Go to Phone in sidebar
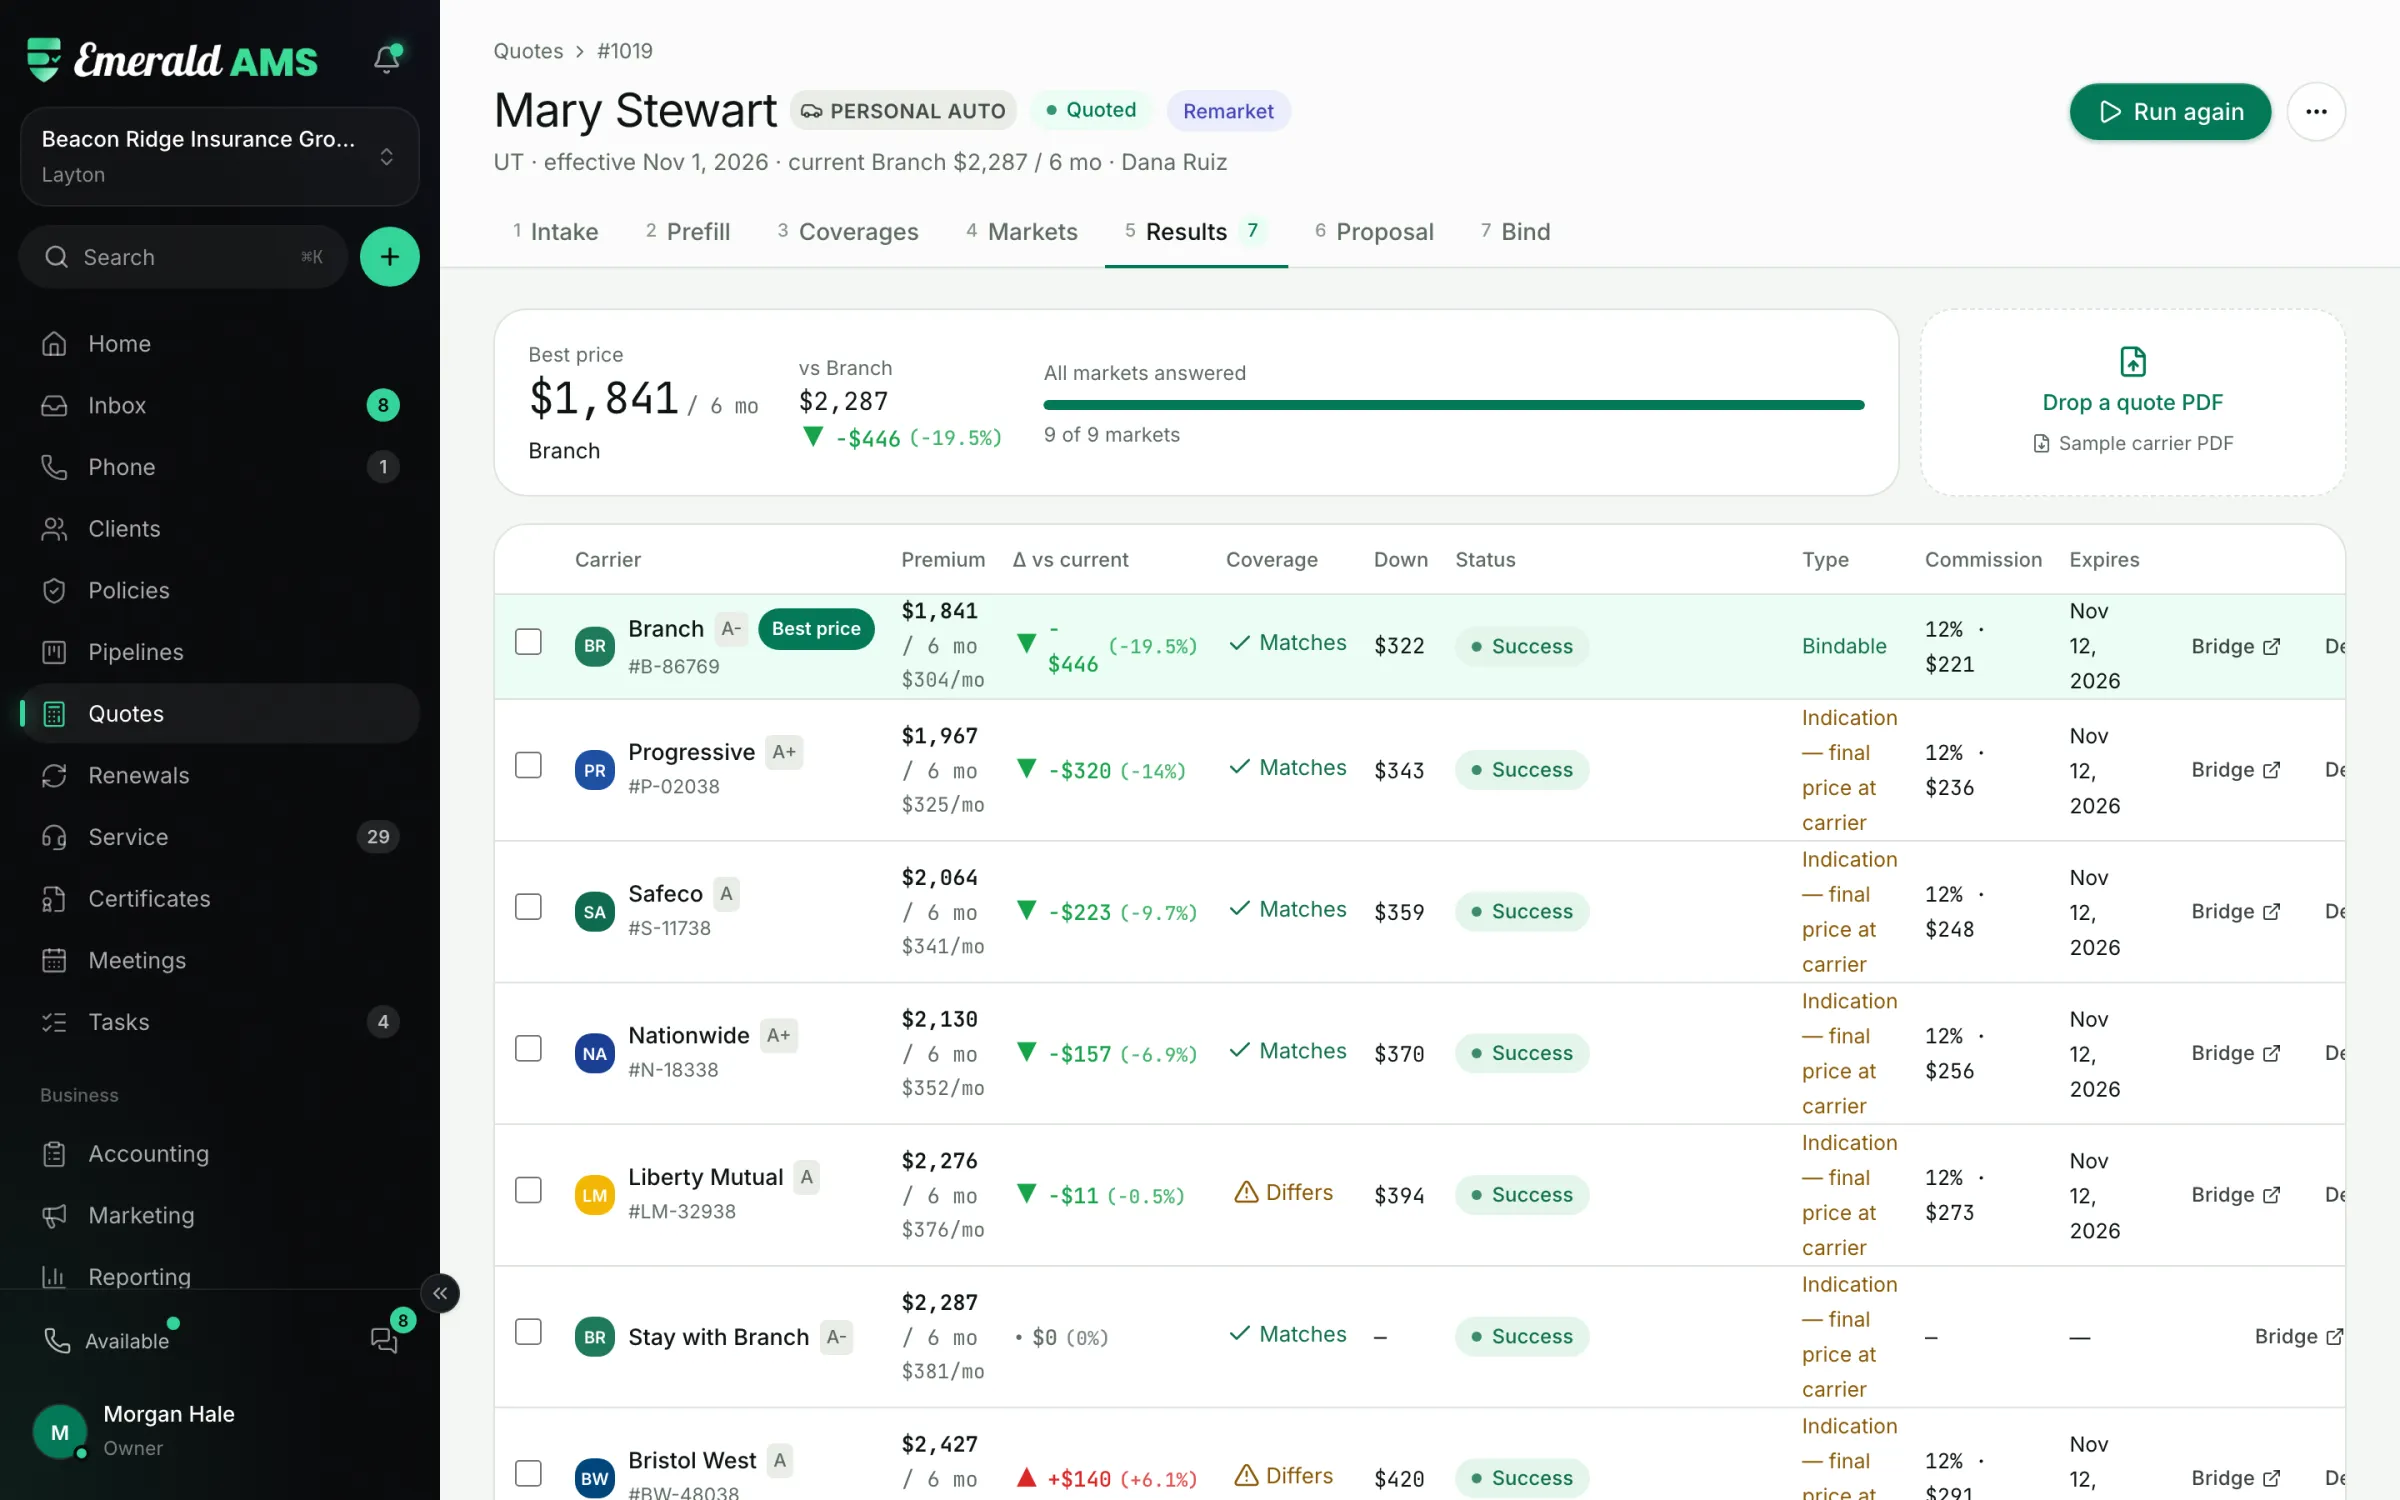This screenshot has width=2400, height=1500. [x=220, y=467]
